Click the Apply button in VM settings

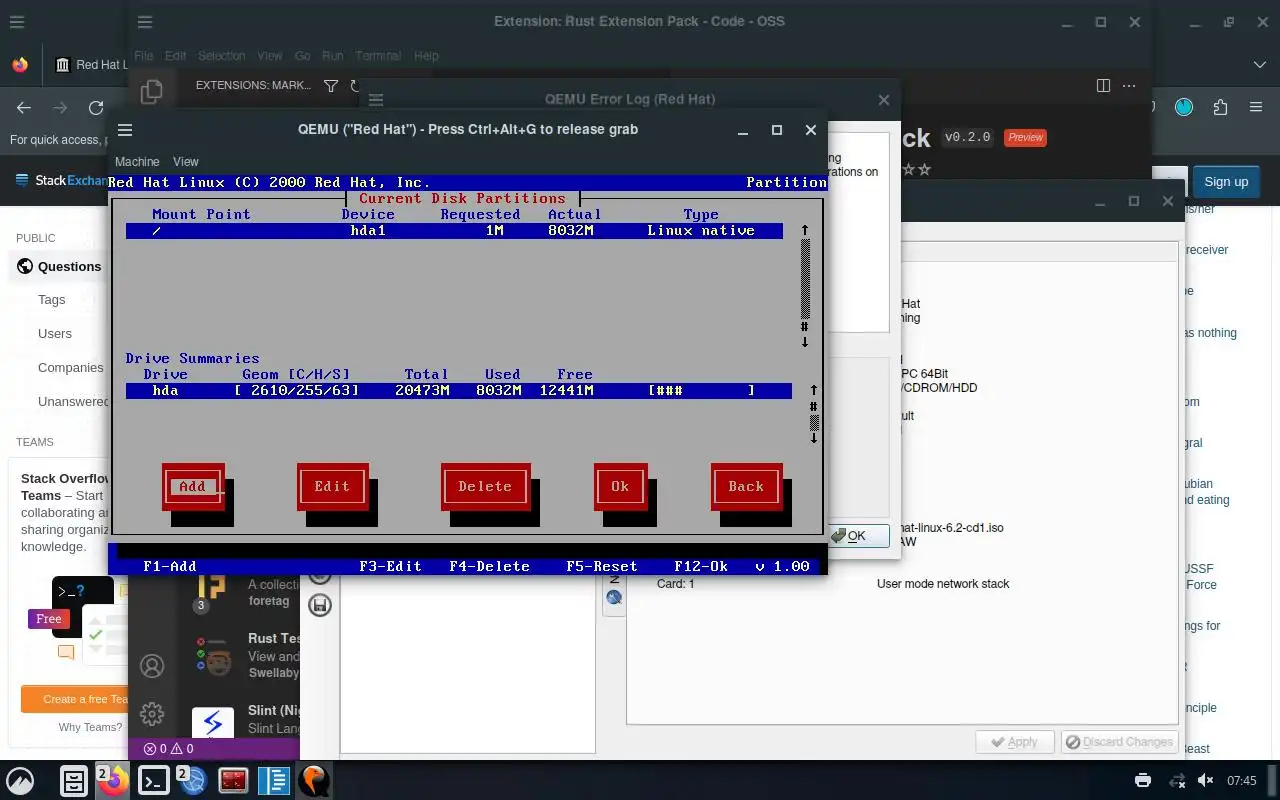coord(1014,742)
